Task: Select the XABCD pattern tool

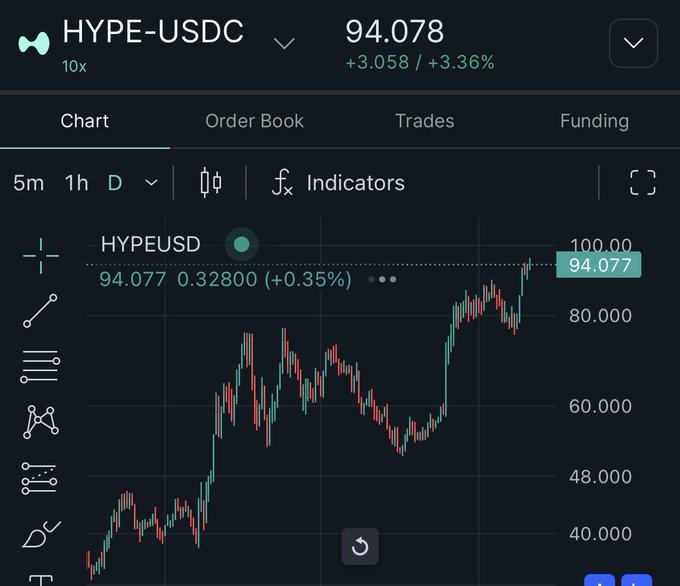Action: [41, 422]
